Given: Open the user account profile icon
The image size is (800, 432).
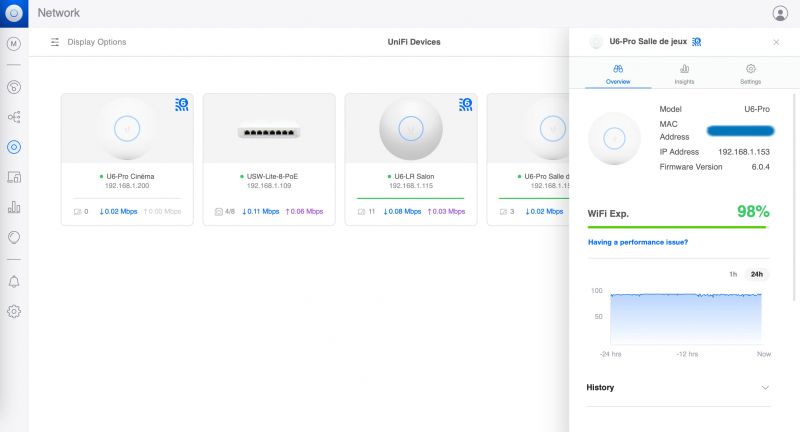Looking at the screenshot, I should pyautogui.click(x=780, y=13).
